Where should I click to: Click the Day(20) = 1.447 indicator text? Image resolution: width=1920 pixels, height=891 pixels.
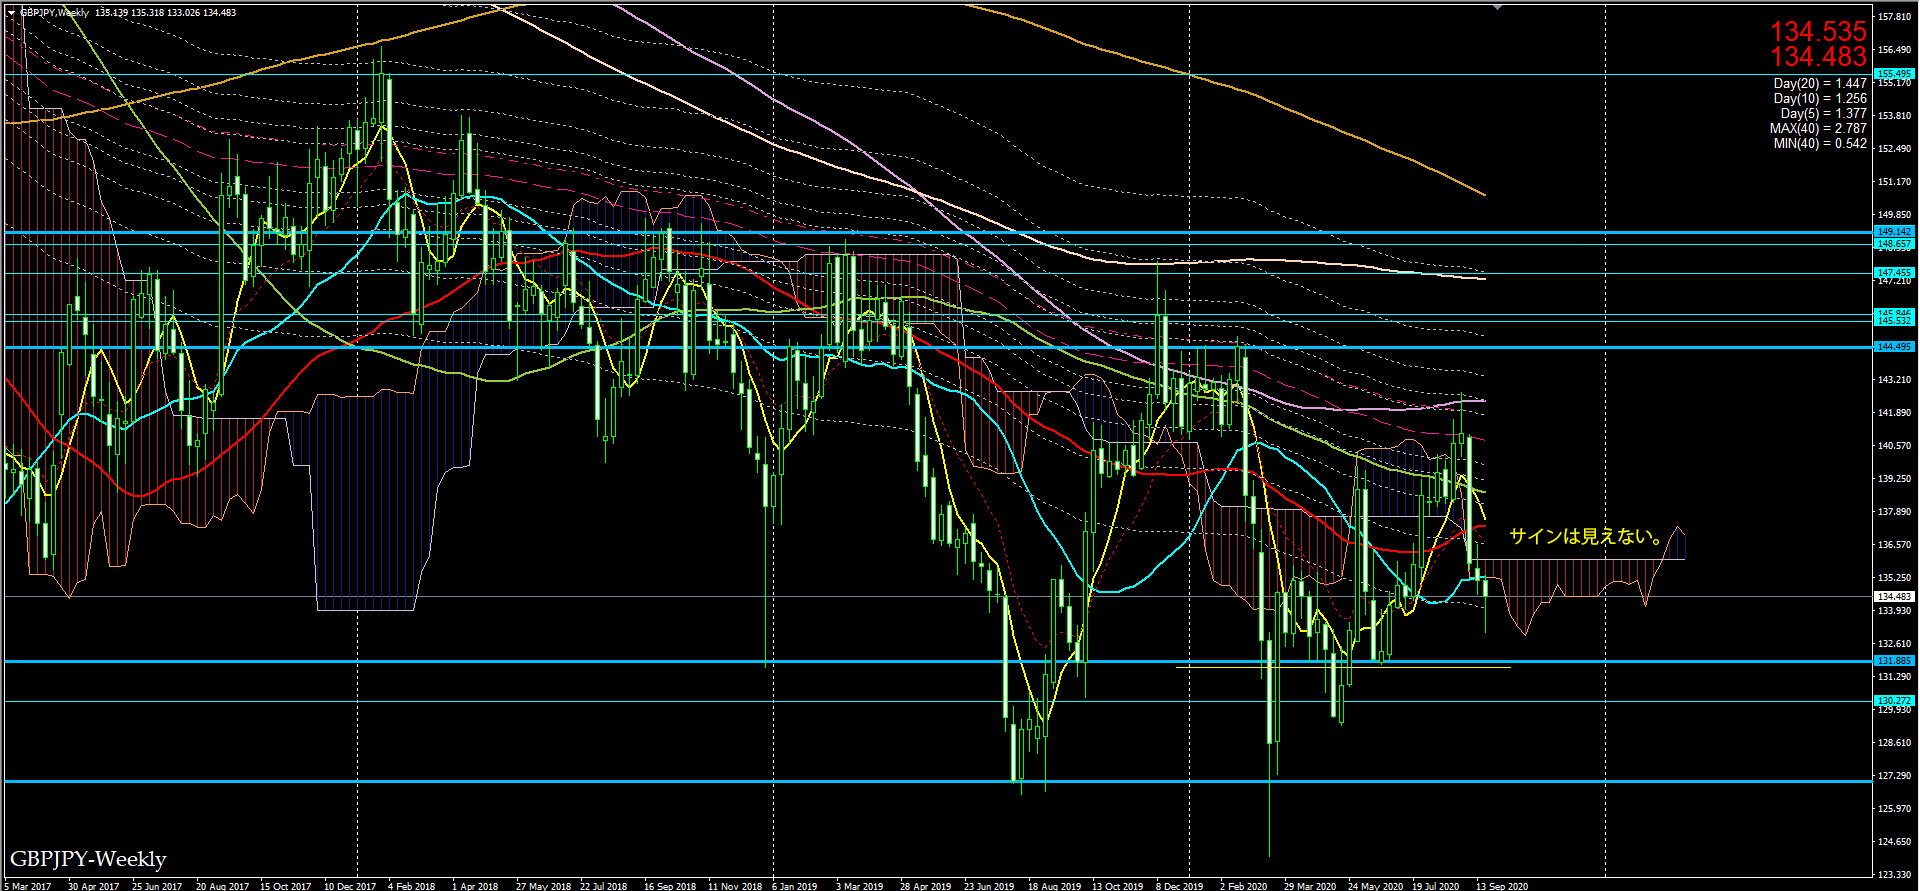[x=1819, y=84]
